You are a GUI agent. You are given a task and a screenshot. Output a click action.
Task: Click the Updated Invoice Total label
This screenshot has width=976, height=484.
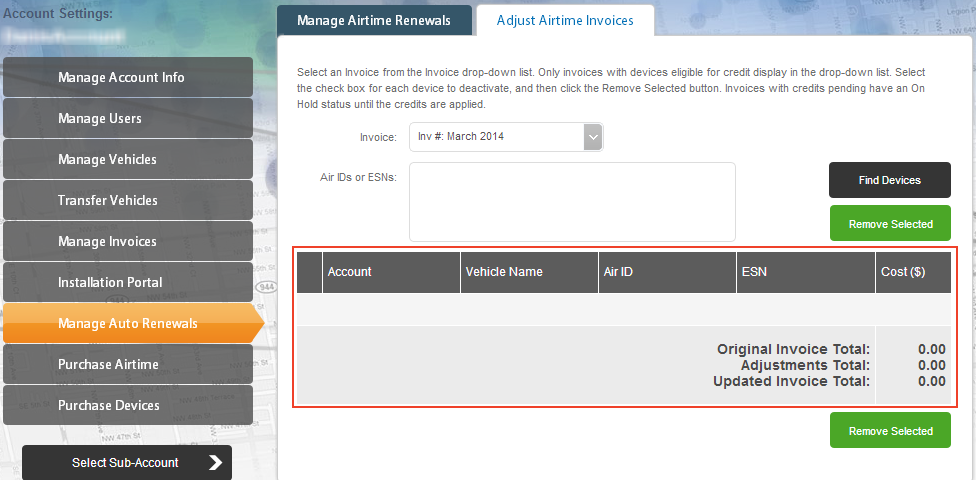[791, 381]
